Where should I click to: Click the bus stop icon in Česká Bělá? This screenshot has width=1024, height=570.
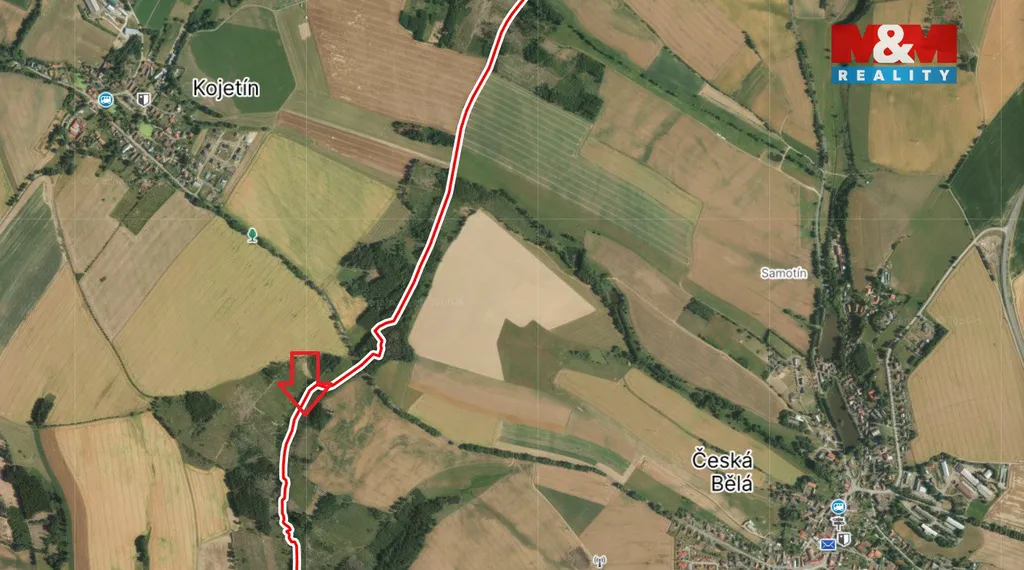[839, 507]
